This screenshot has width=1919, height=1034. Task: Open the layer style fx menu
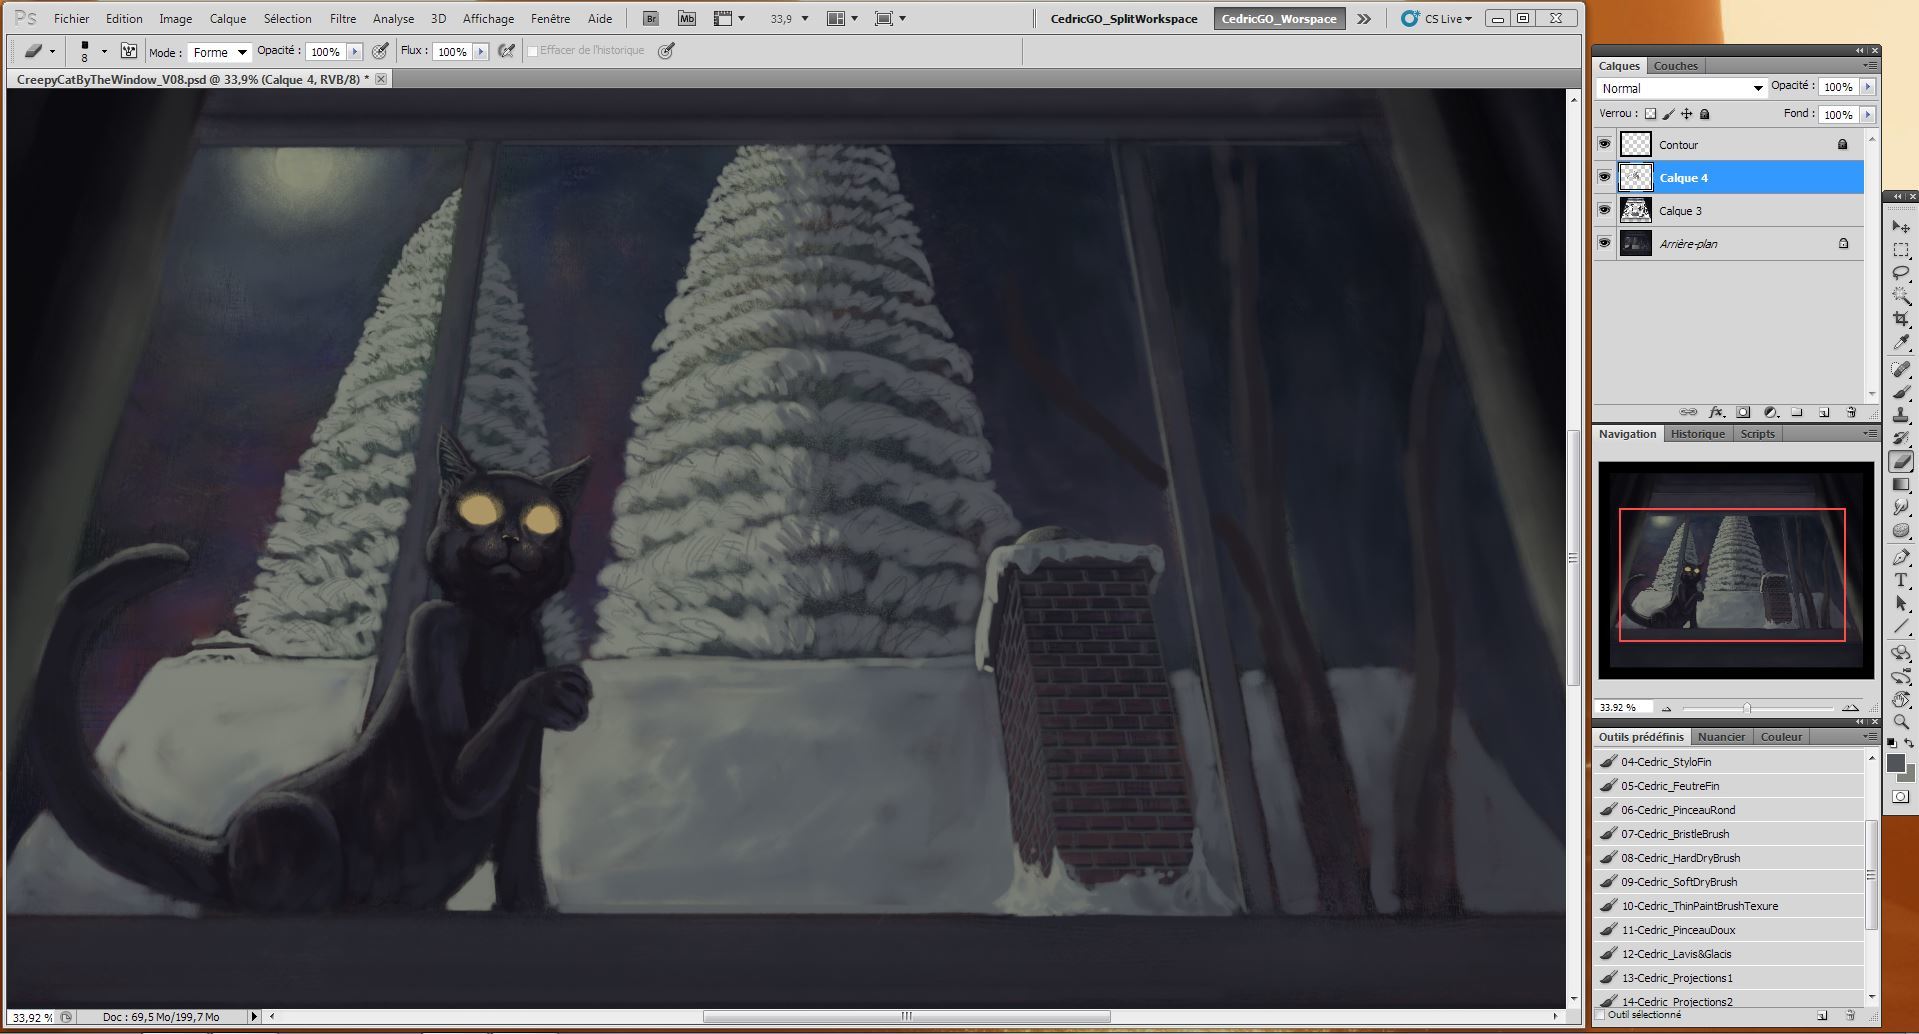(1716, 412)
